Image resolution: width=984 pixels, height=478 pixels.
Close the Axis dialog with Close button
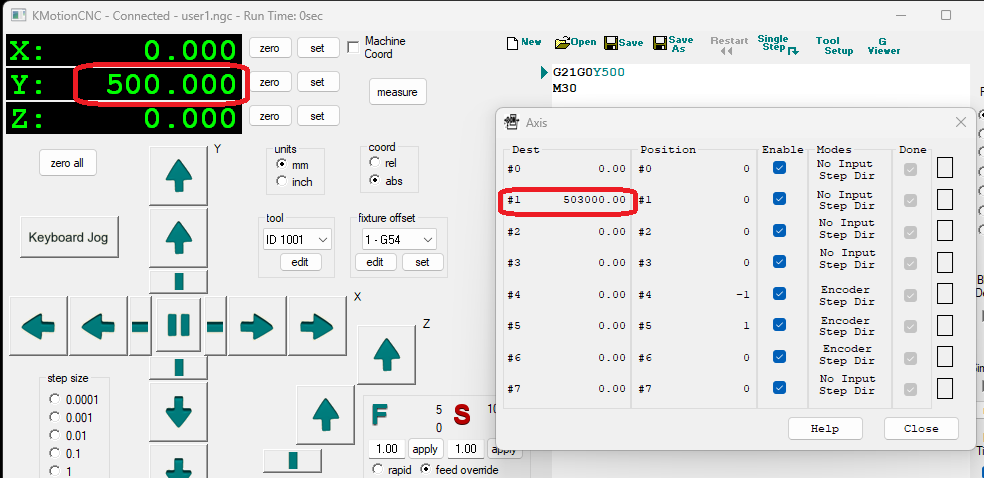[920, 428]
